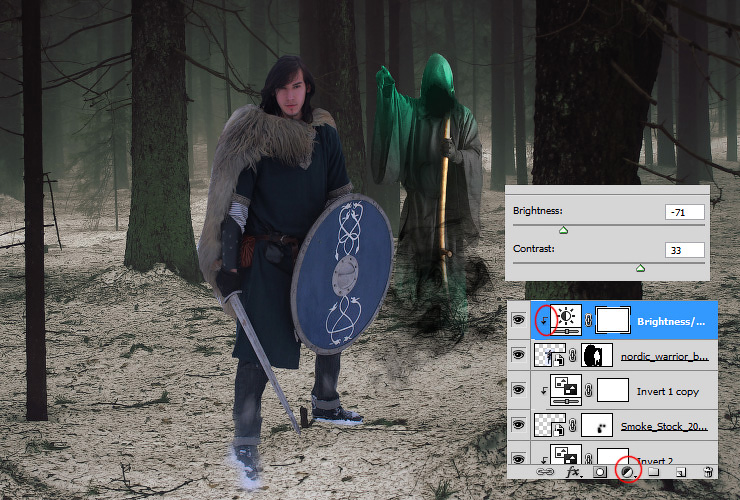Image resolution: width=740 pixels, height=500 pixels.
Task: Delete layer with the trash icon
Action: (x=708, y=472)
